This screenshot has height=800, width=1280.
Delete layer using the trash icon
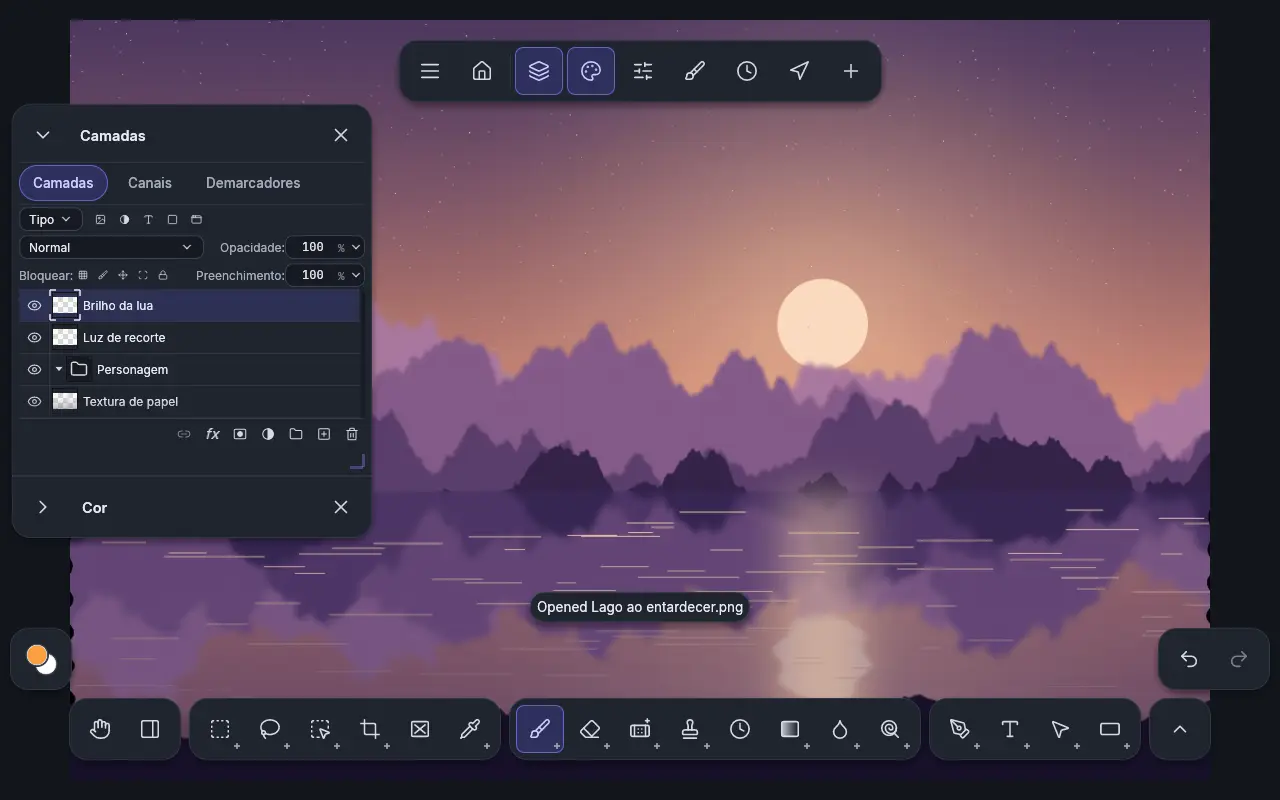(x=352, y=434)
